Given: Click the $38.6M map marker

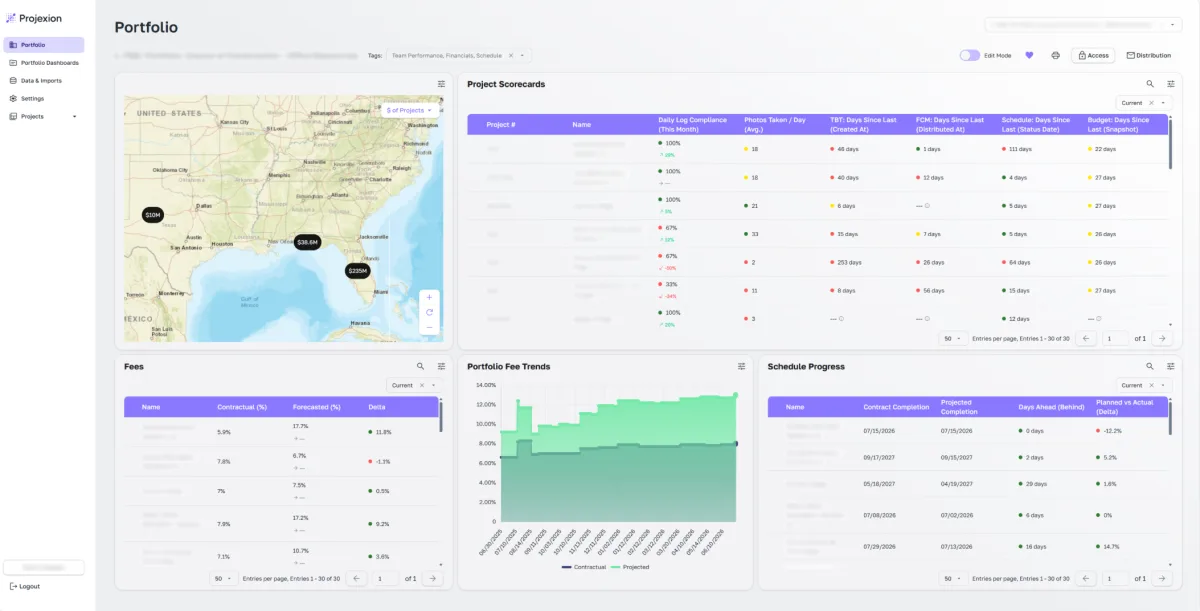Looking at the screenshot, I should coord(307,242).
